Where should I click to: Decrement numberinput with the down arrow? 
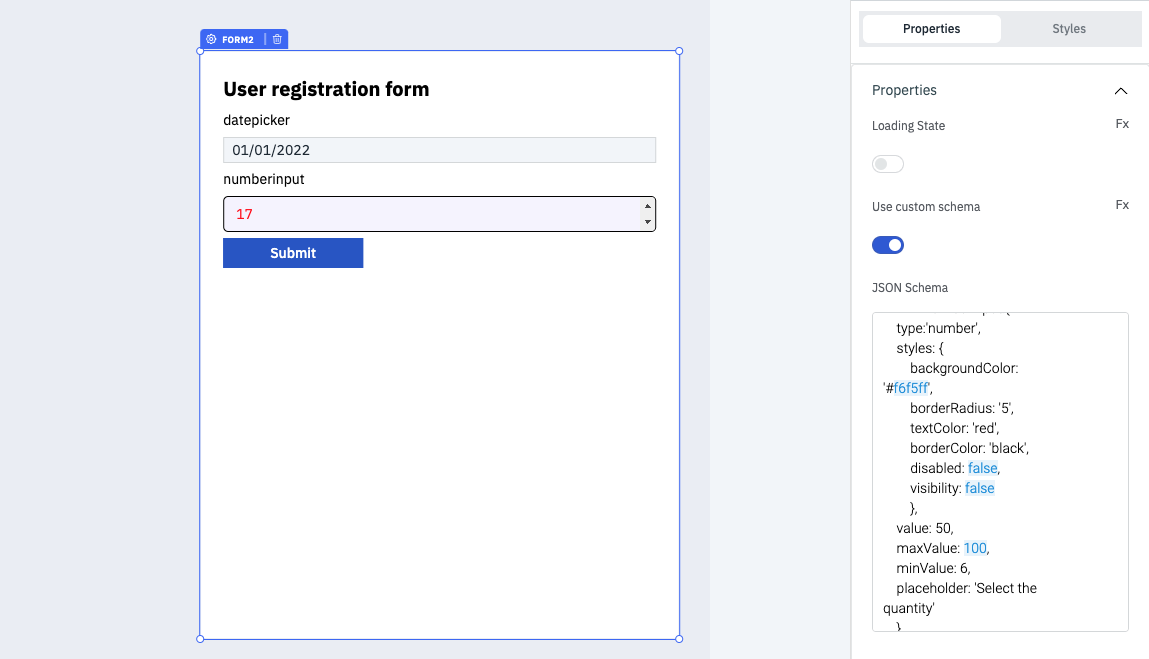pyautogui.click(x=647, y=222)
